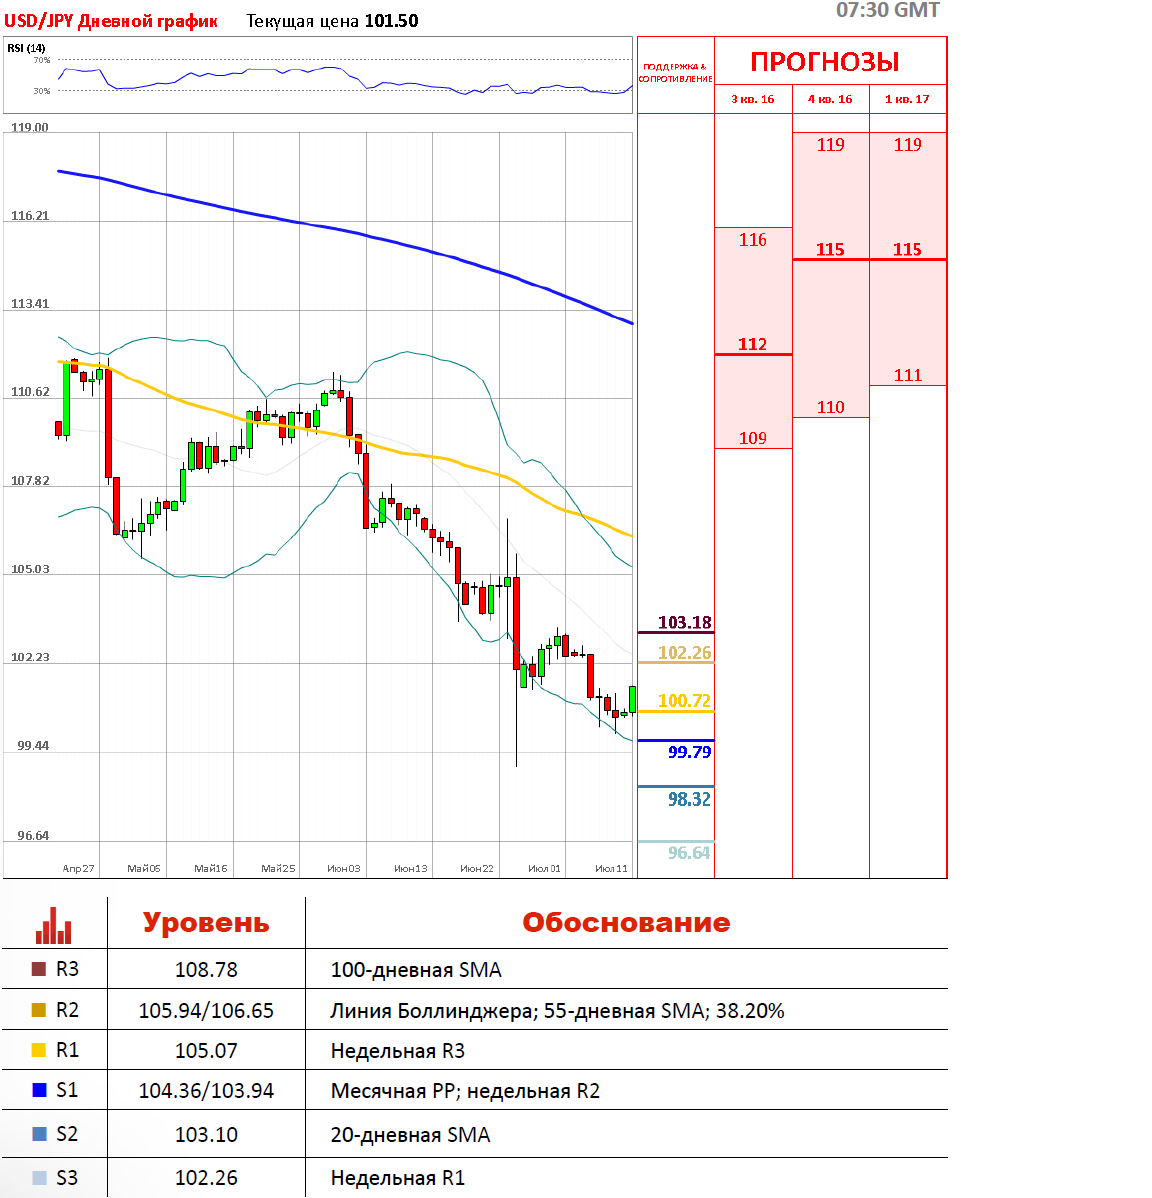Click the Июн22 date axis label

coord(477,869)
